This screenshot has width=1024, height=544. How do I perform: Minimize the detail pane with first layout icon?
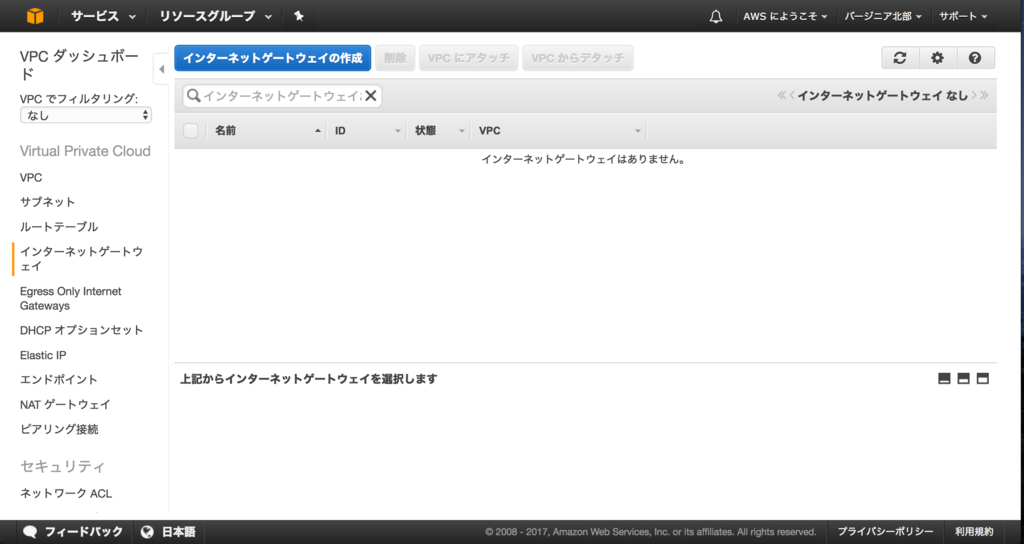tap(944, 379)
